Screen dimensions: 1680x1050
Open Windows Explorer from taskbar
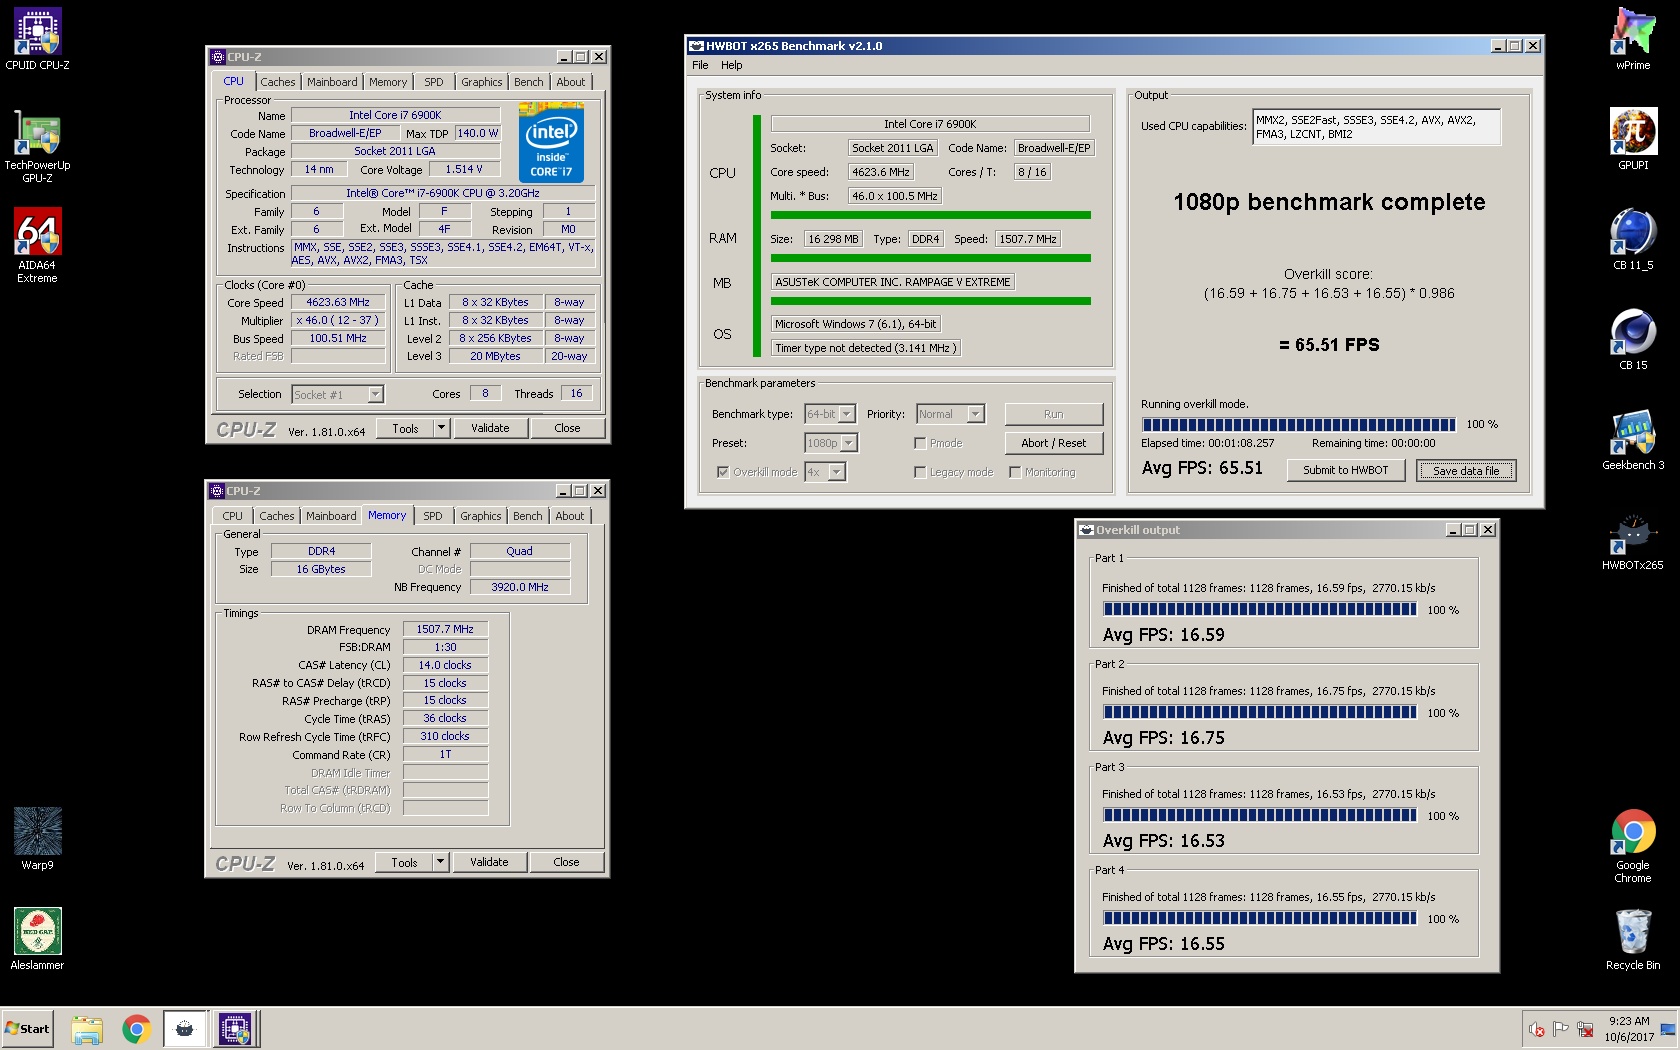pyautogui.click(x=87, y=1029)
